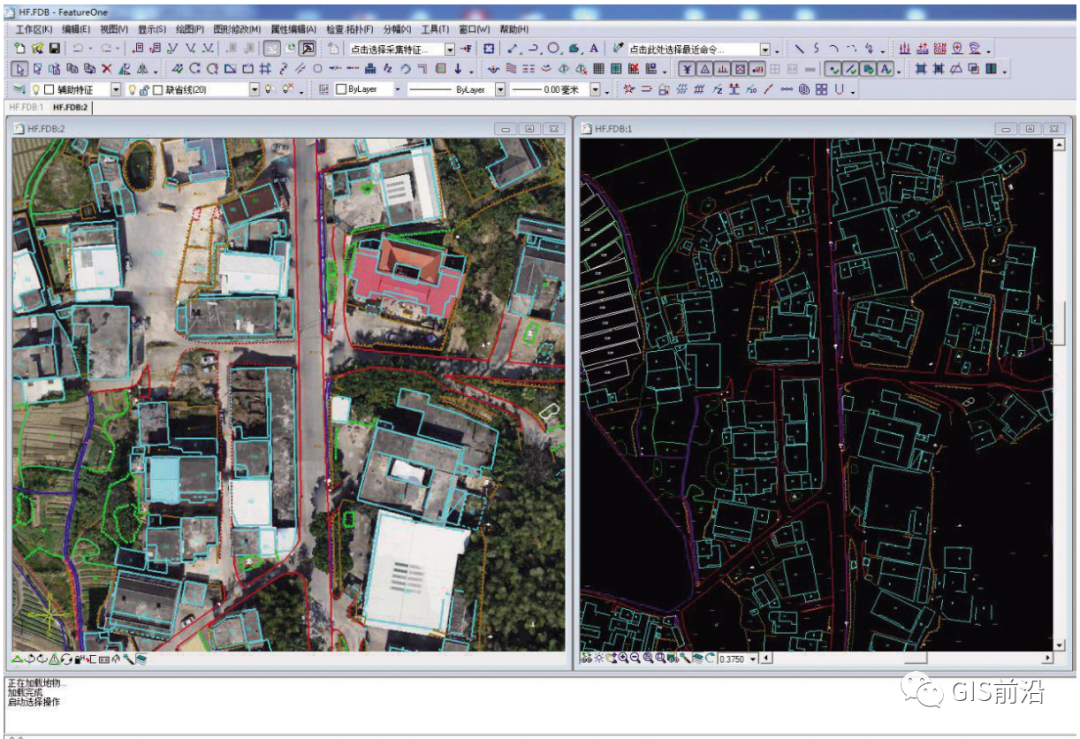Open the 绘图(P) menu
Image resolution: width=1080 pixels, height=739 pixels.
click(x=190, y=29)
